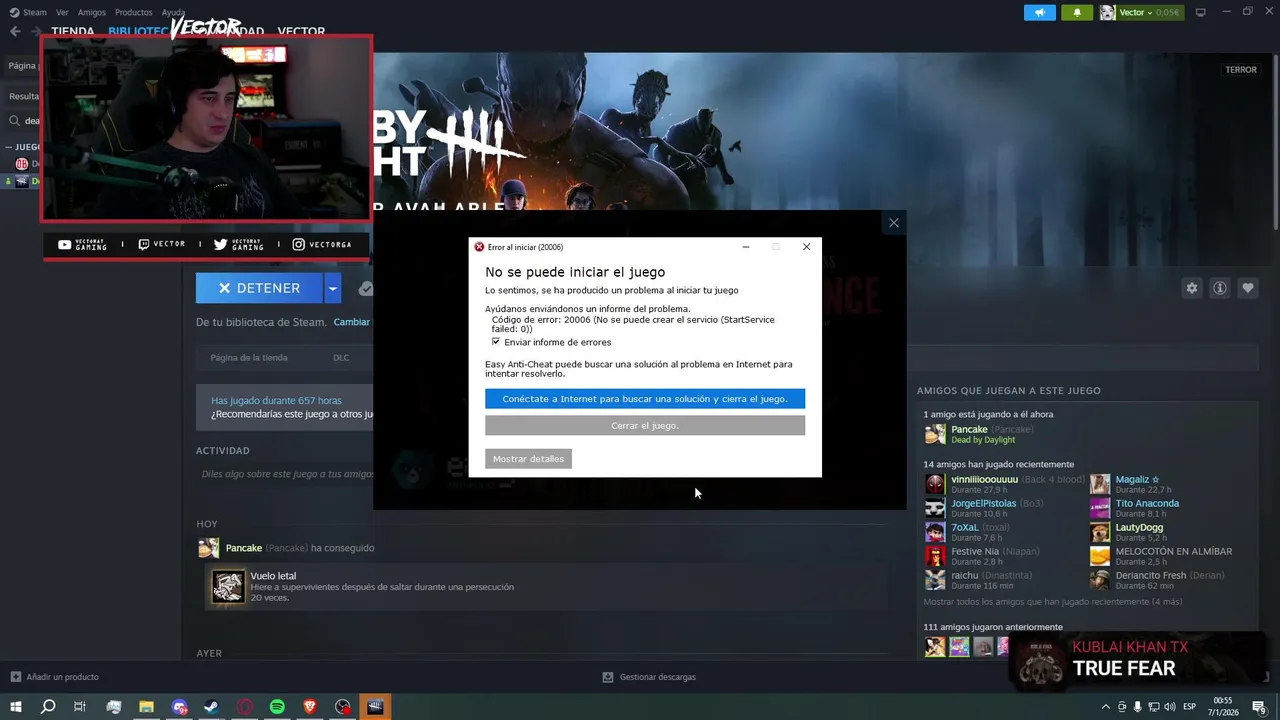Close the error dialog window
This screenshot has width=1280, height=720.
click(x=806, y=247)
